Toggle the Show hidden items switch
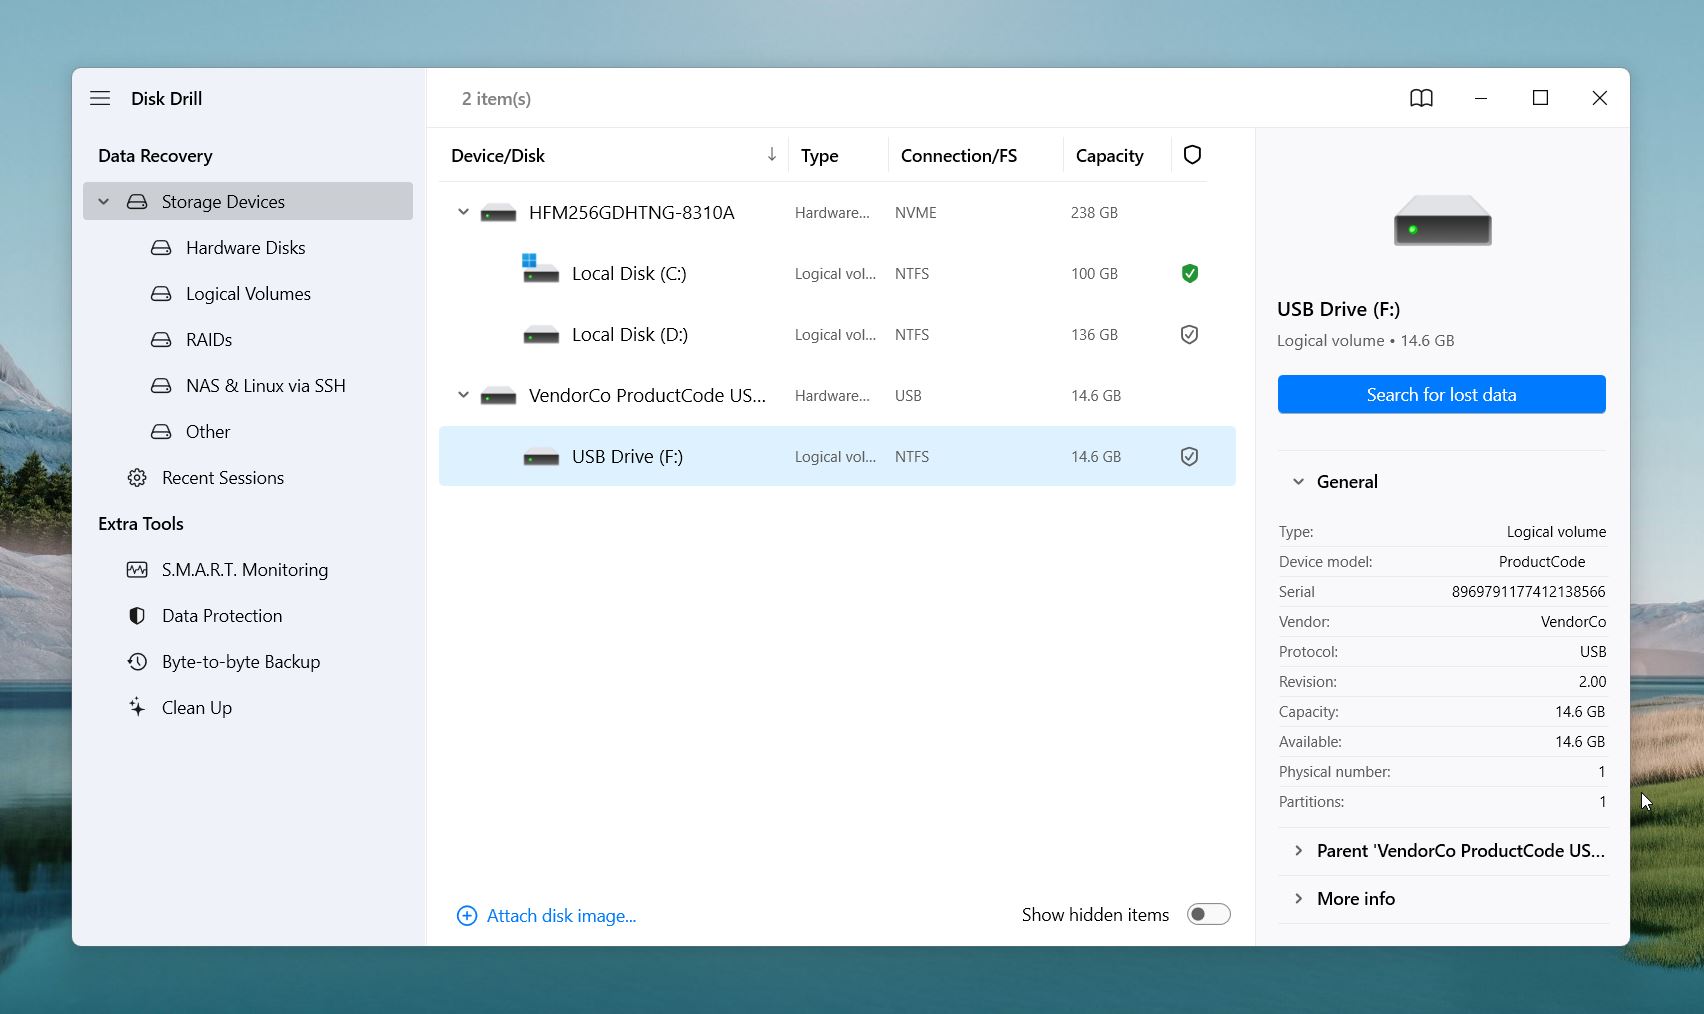Image resolution: width=1704 pixels, height=1014 pixels. point(1208,914)
